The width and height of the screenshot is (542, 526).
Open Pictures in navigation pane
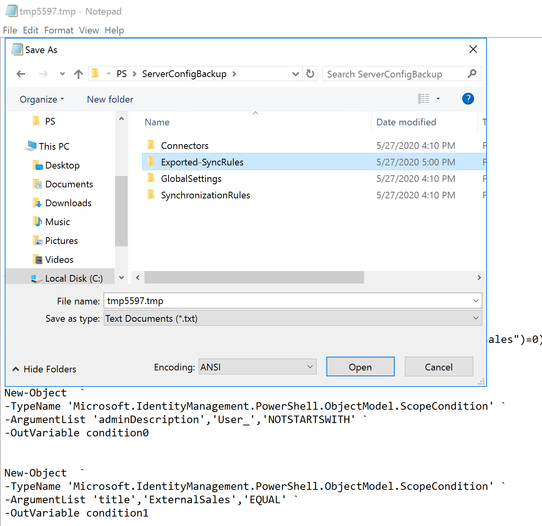[x=55, y=241]
